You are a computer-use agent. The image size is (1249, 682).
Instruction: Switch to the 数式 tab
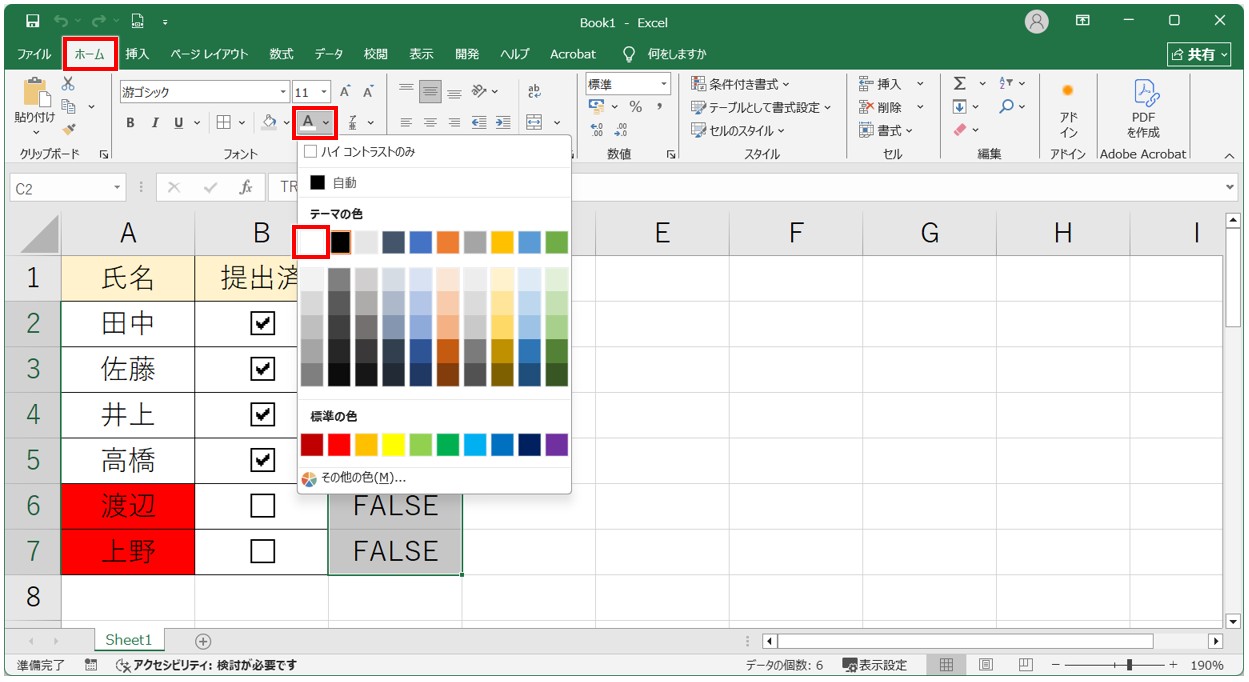(x=281, y=54)
